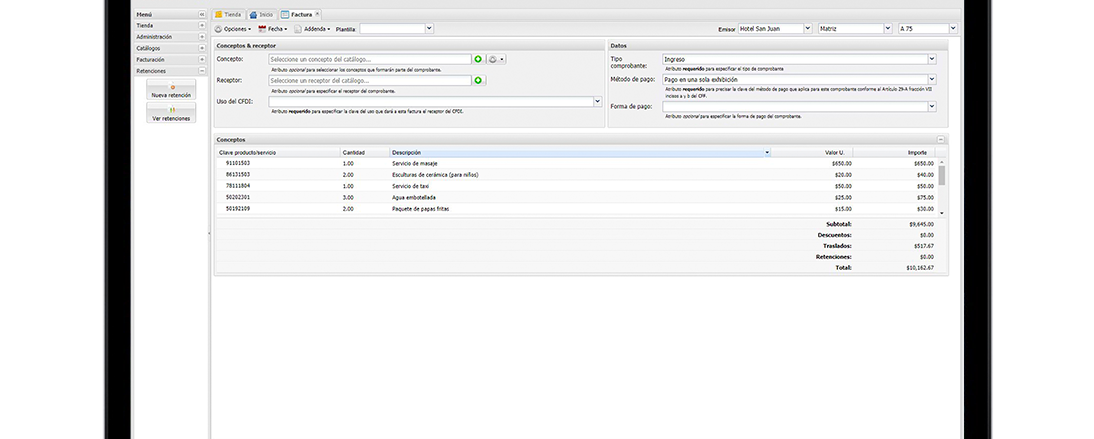The image size is (1094, 439).
Task: Open the Tipo comprobante dropdown
Action: (931, 59)
